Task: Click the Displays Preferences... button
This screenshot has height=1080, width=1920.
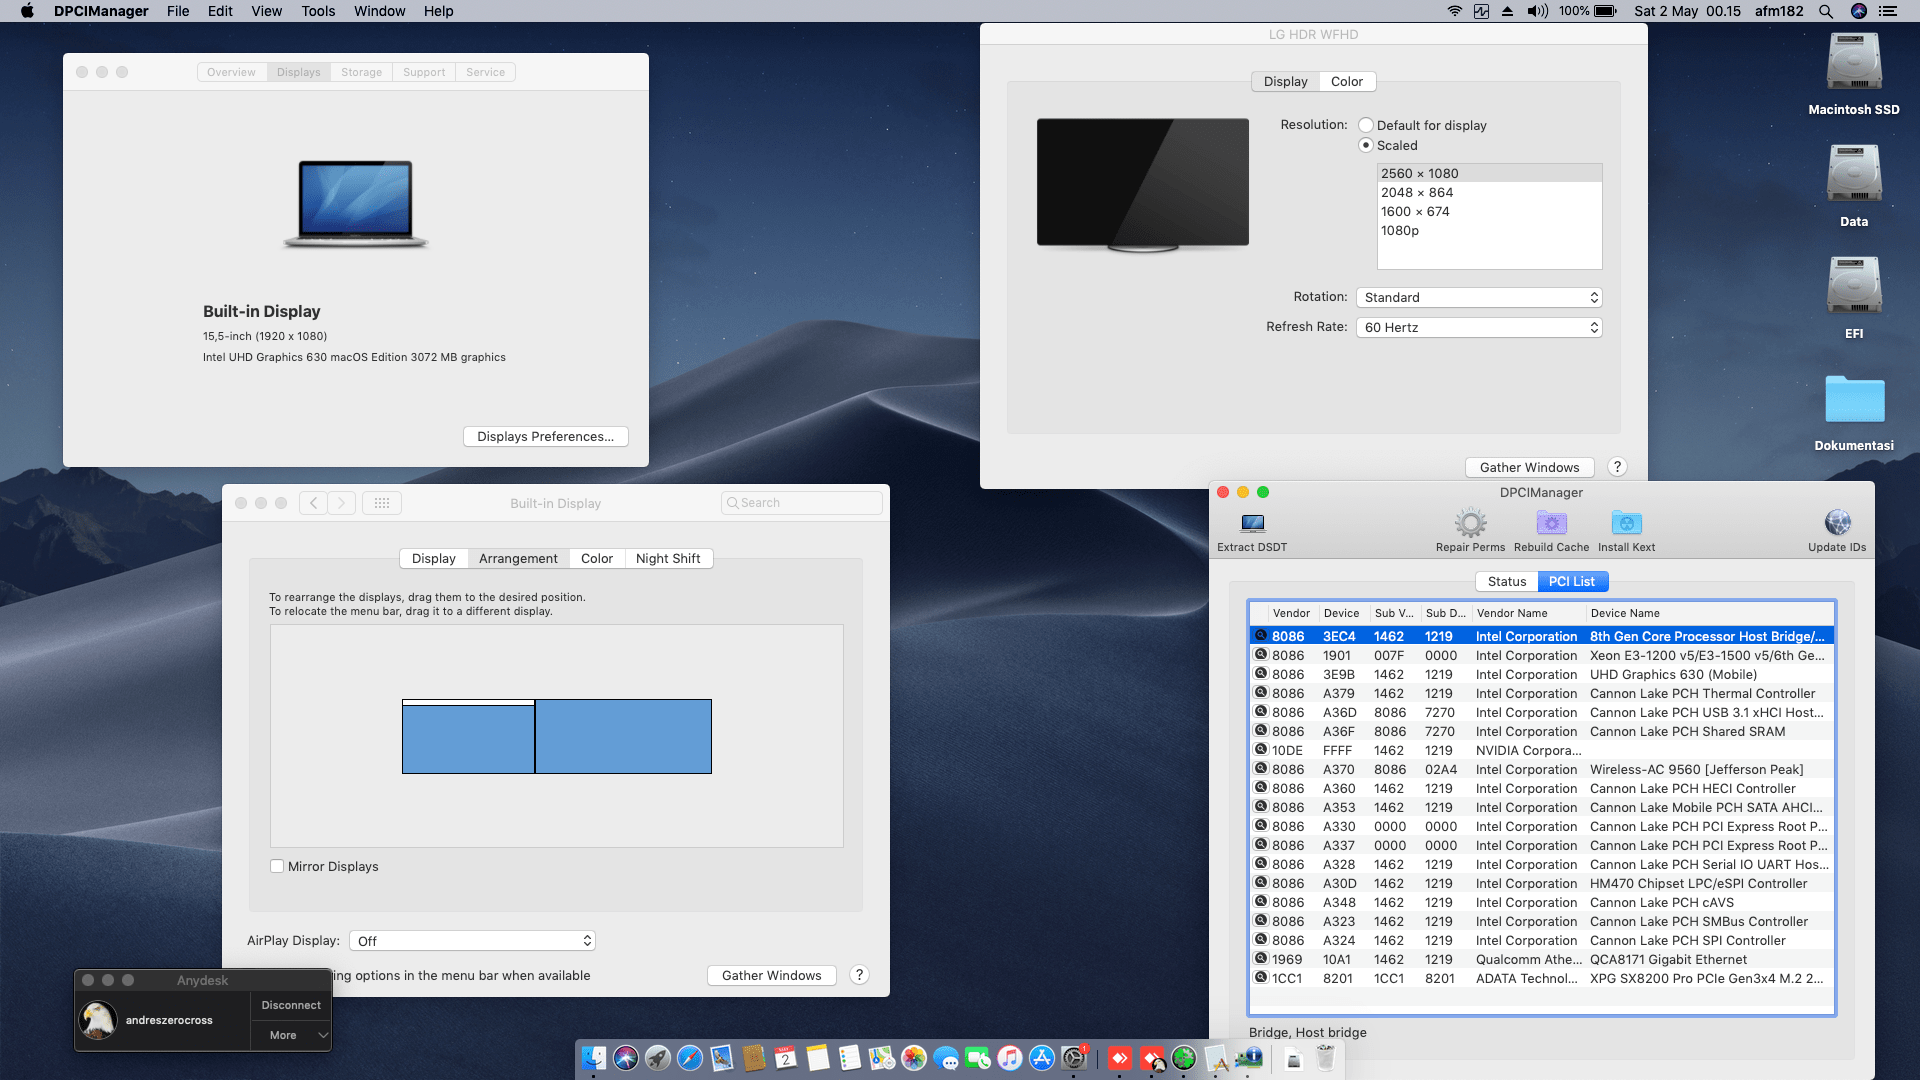Action: [546, 436]
